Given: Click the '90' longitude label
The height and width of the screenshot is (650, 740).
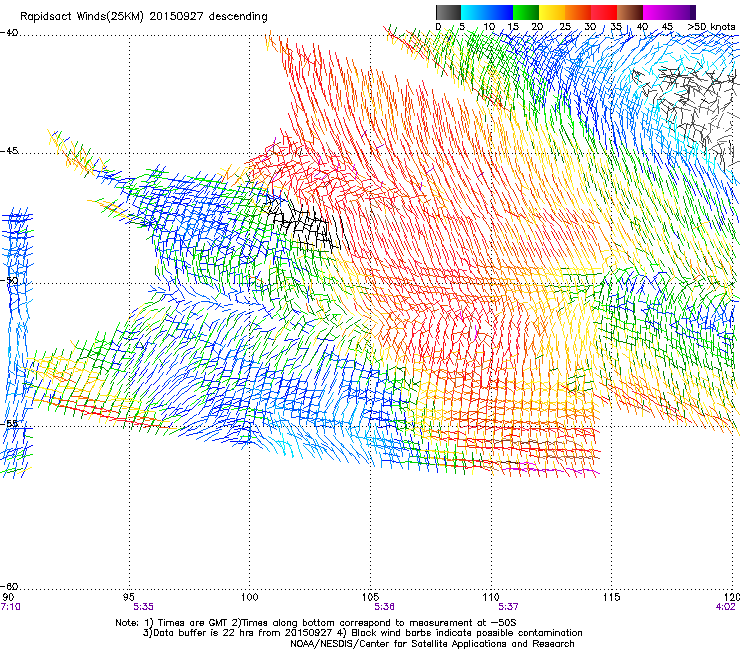Looking at the screenshot, I should pyautogui.click(x=8, y=597).
